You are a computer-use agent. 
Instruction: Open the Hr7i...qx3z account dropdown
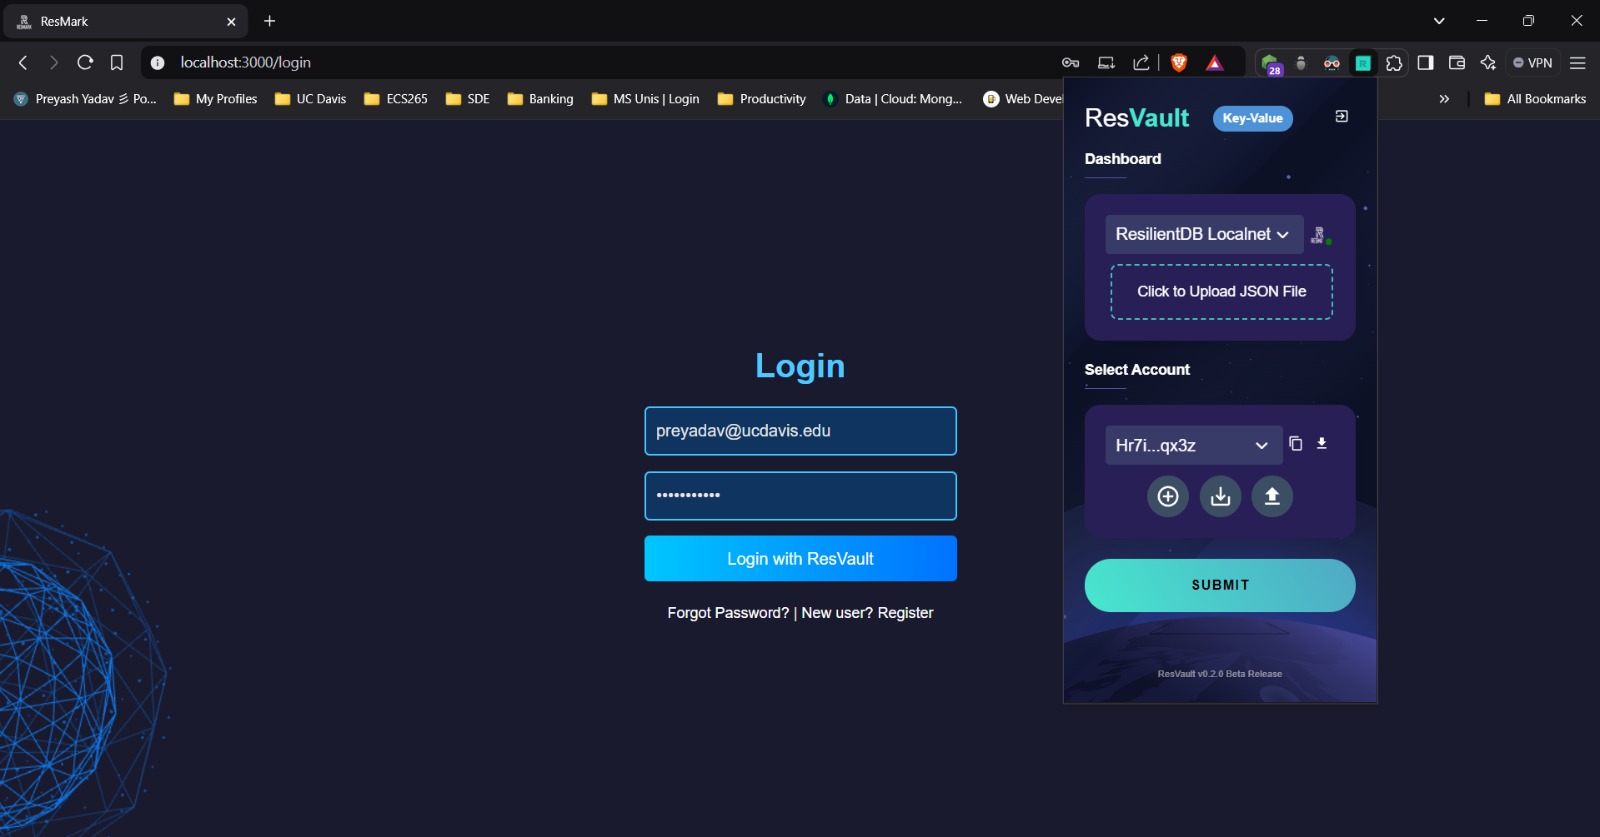pos(1193,446)
